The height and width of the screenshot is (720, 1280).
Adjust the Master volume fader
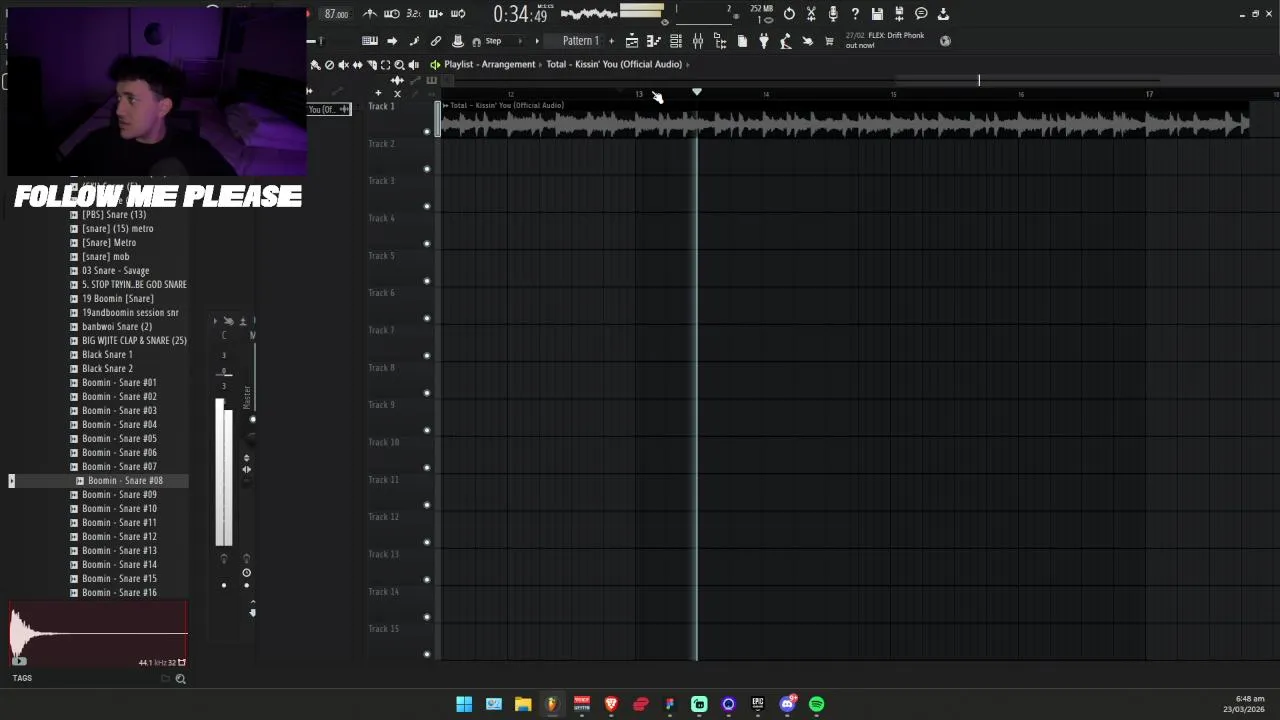pyautogui.click(x=224, y=472)
